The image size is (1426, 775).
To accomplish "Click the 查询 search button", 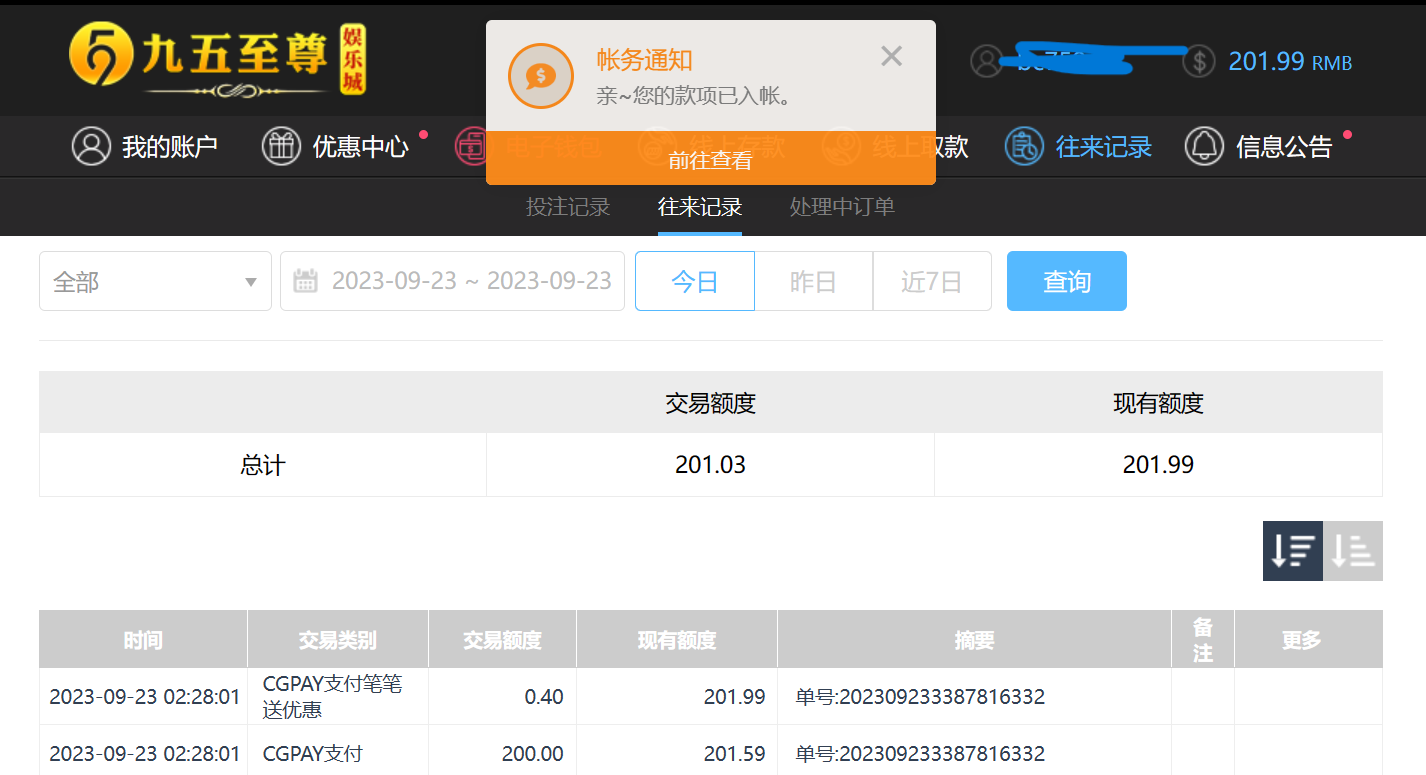I will point(1067,281).
